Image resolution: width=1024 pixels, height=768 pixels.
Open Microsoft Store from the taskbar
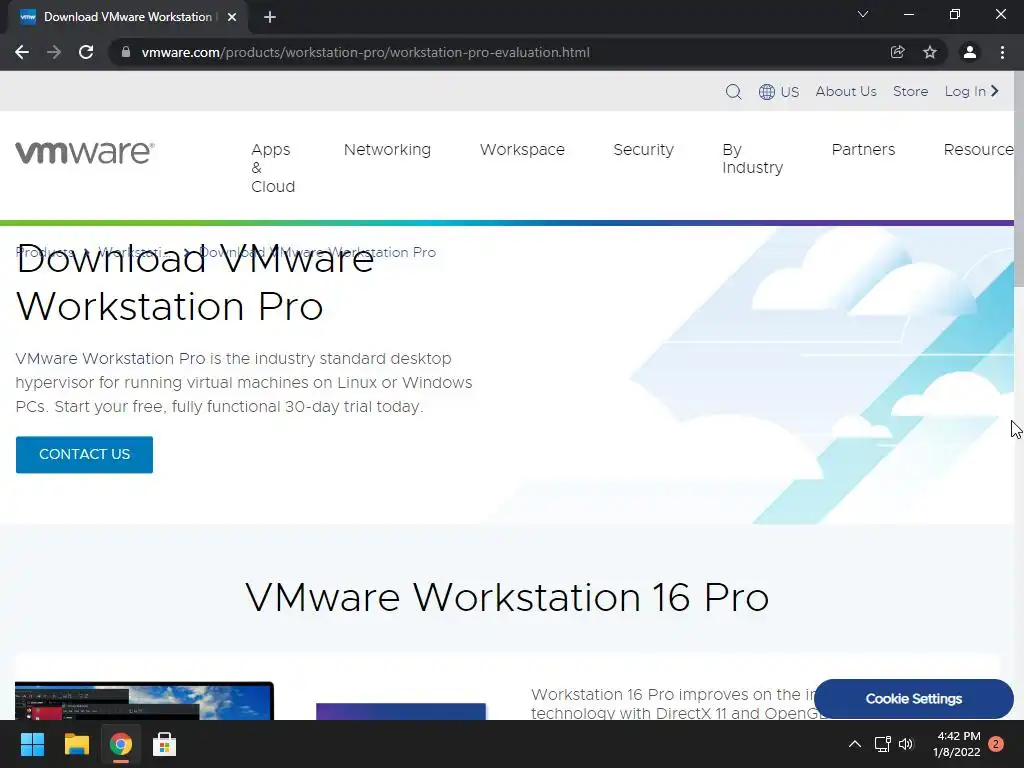point(165,744)
